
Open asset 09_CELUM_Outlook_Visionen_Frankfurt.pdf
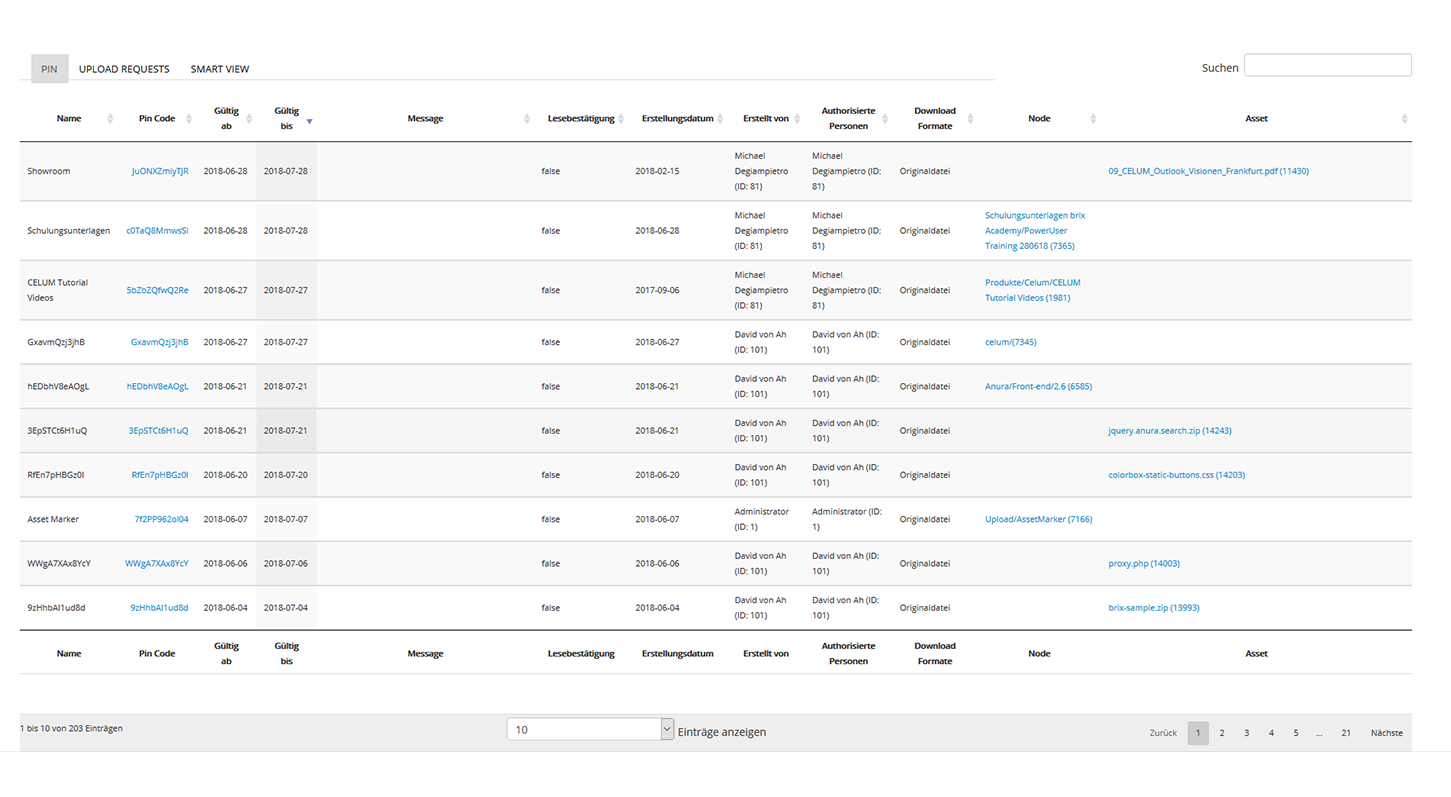click(x=1208, y=171)
